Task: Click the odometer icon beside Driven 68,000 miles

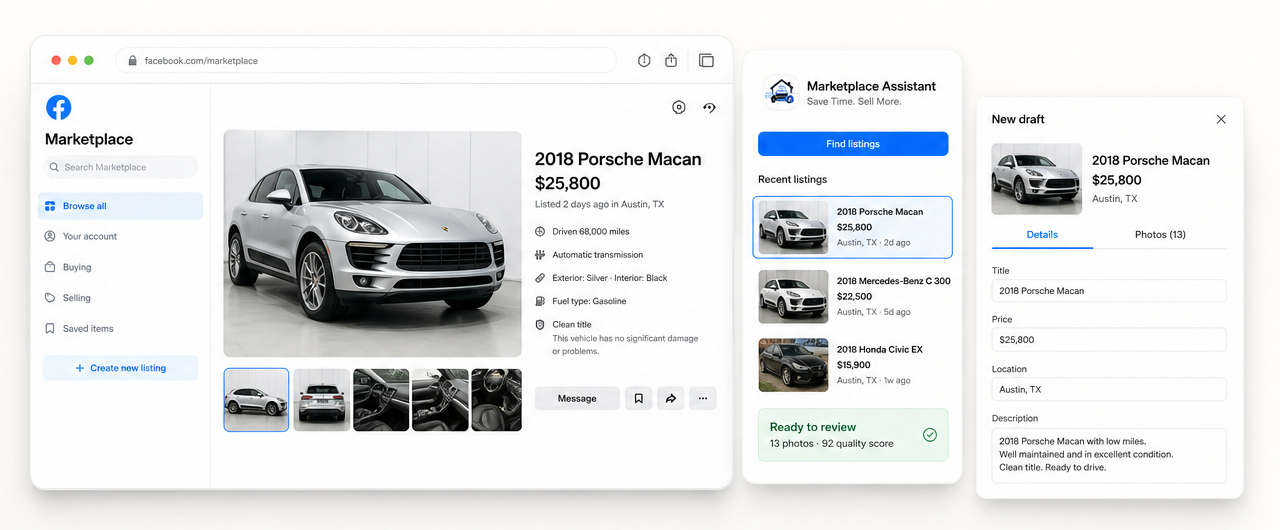Action: (x=540, y=231)
